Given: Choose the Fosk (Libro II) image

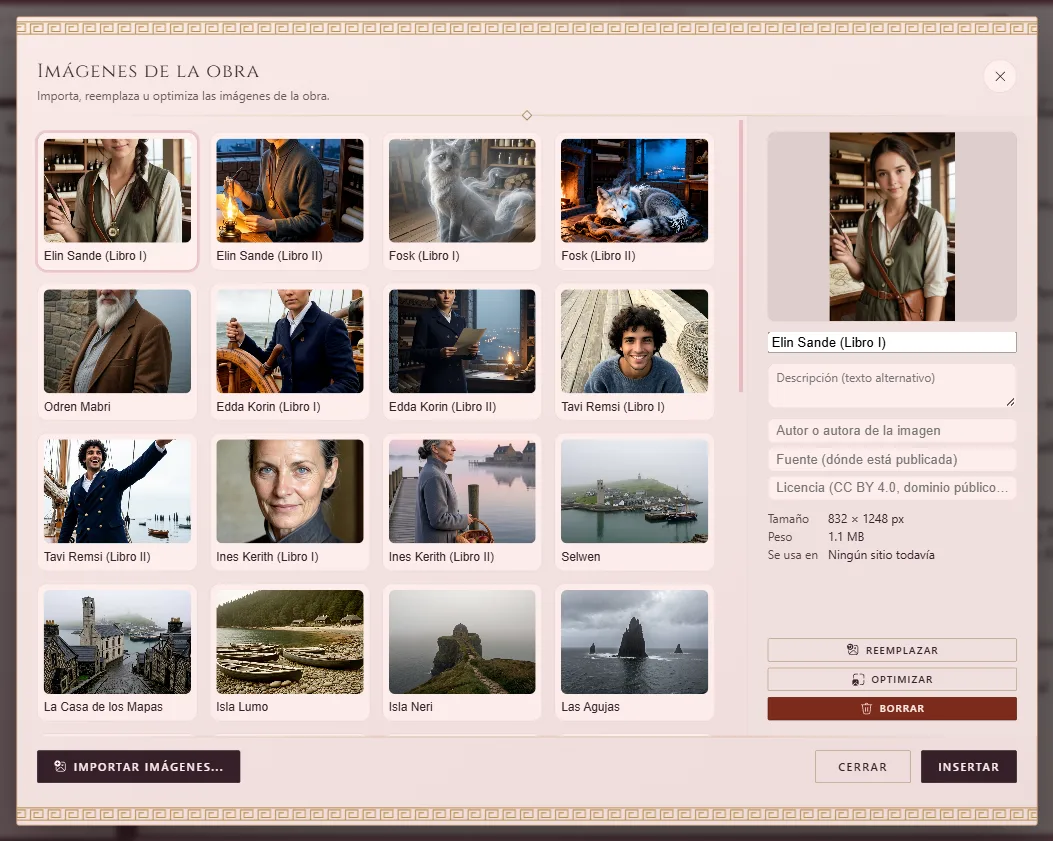Looking at the screenshot, I should 635,201.
